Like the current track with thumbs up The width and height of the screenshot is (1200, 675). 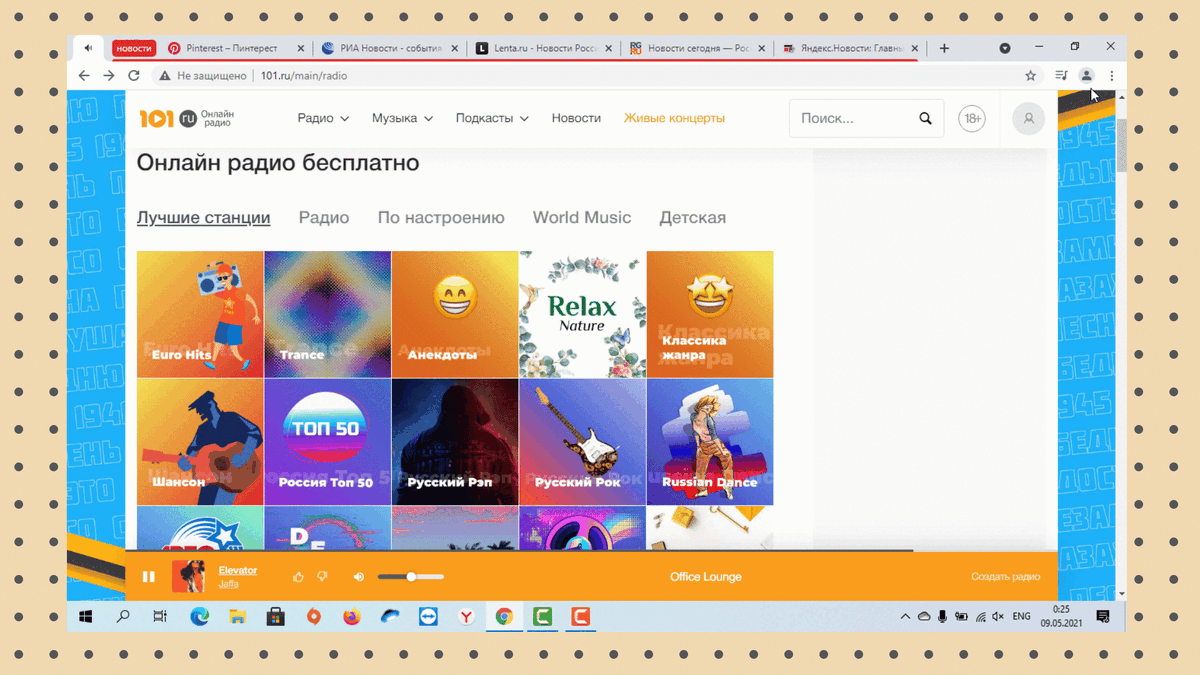[x=298, y=577]
